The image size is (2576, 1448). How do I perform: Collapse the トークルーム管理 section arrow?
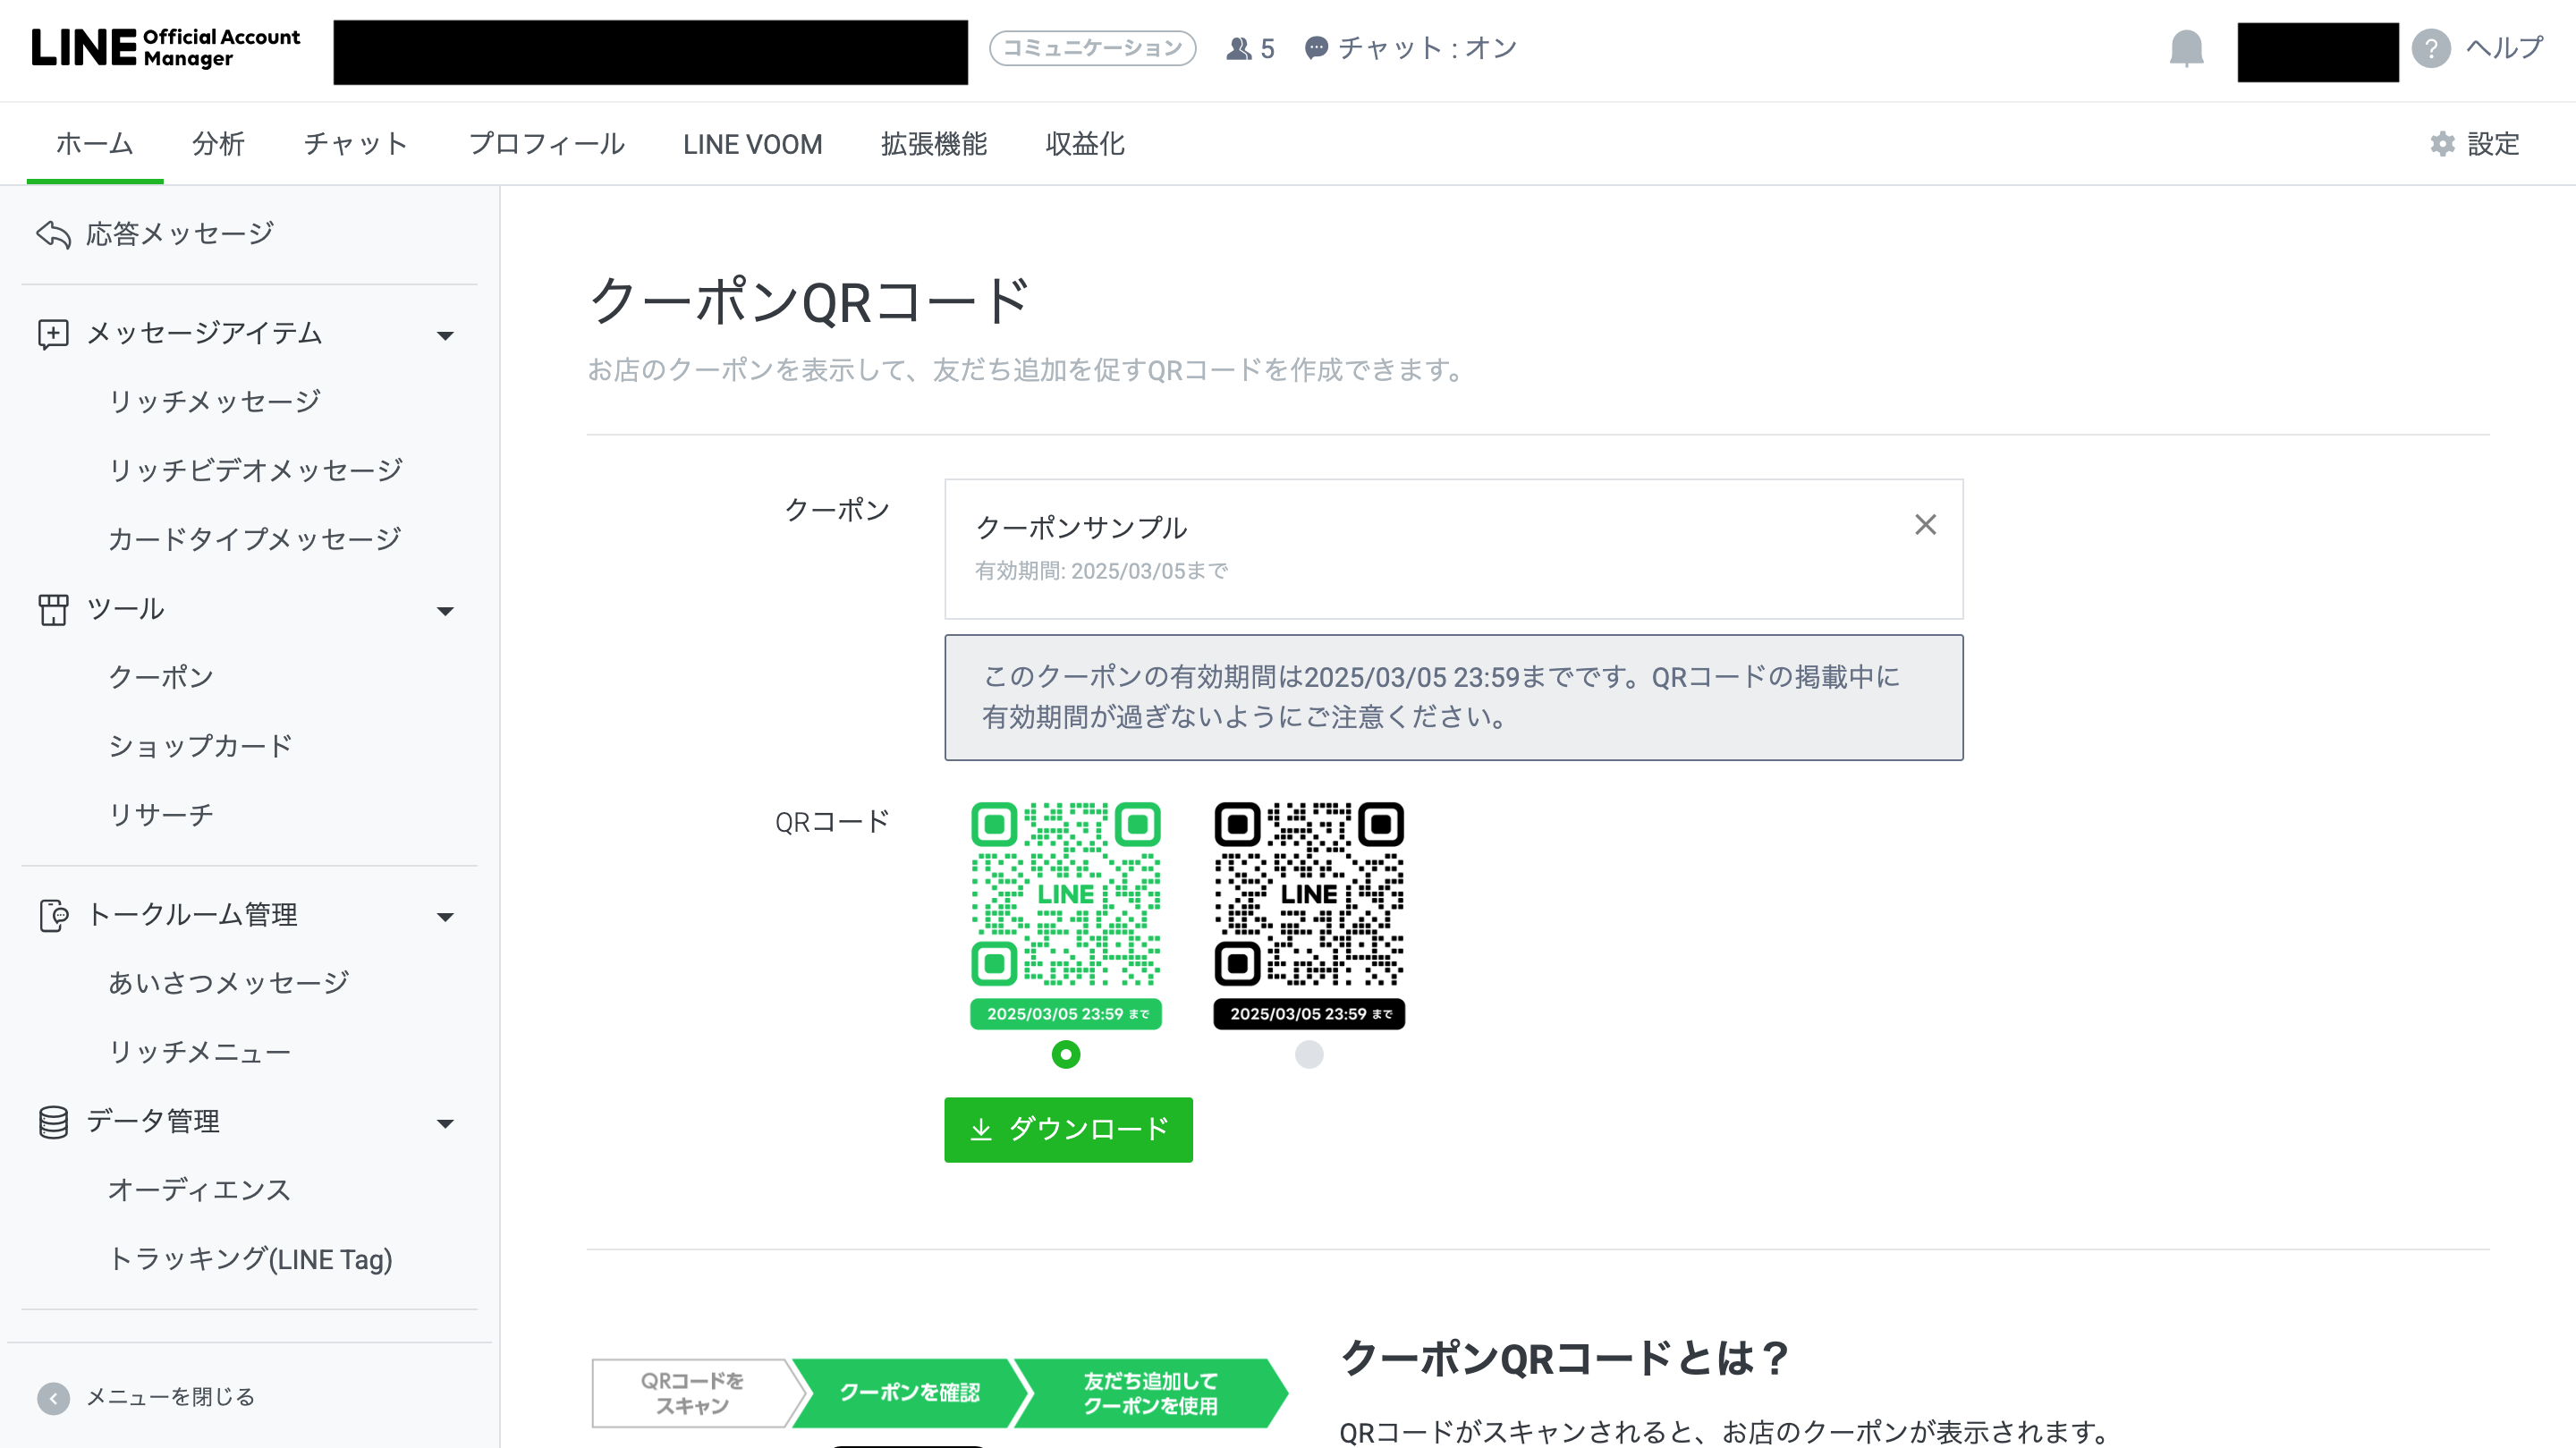point(445,917)
